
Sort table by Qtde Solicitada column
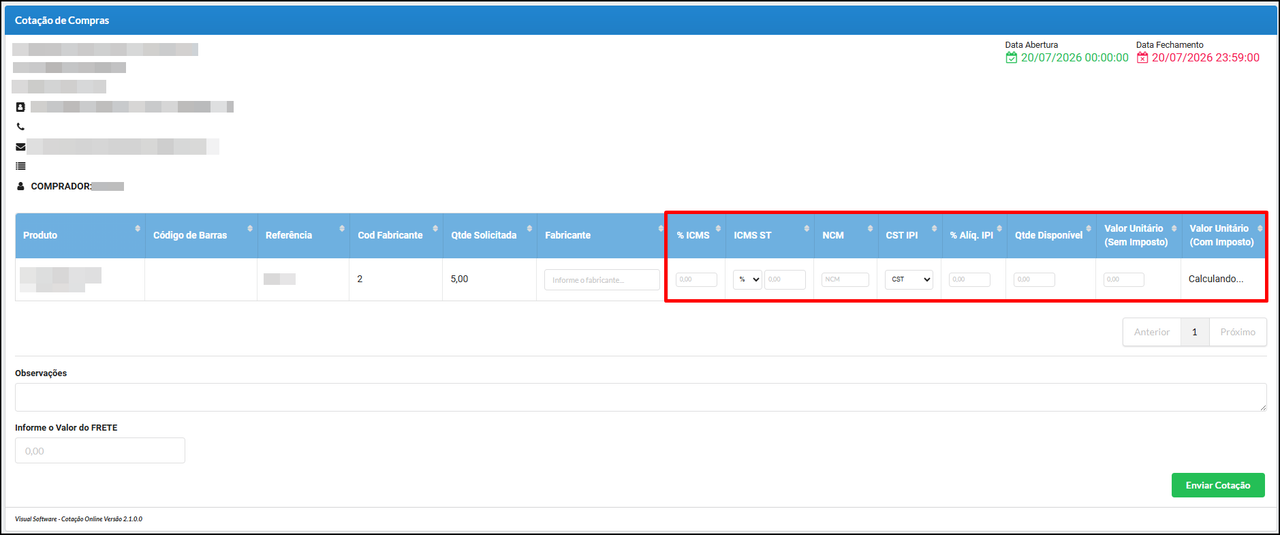[x=489, y=235]
